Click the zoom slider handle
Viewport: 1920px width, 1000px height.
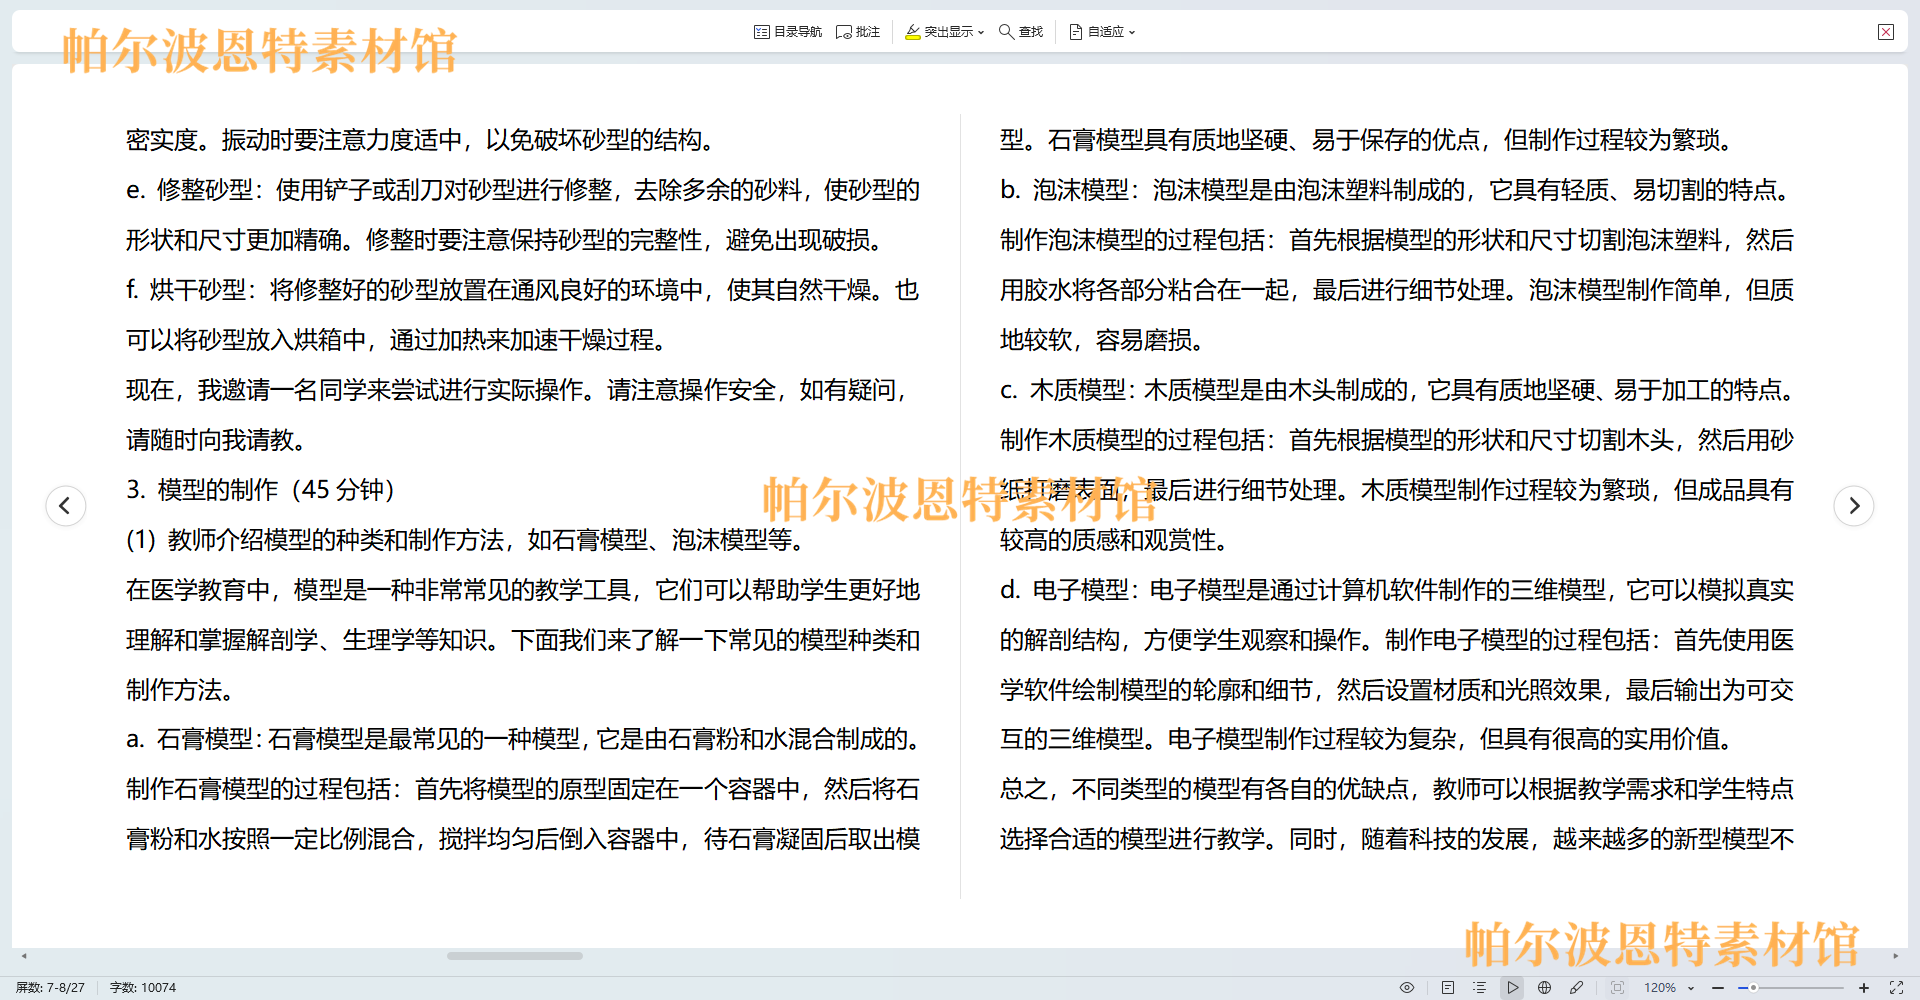tap(1753, 988)
